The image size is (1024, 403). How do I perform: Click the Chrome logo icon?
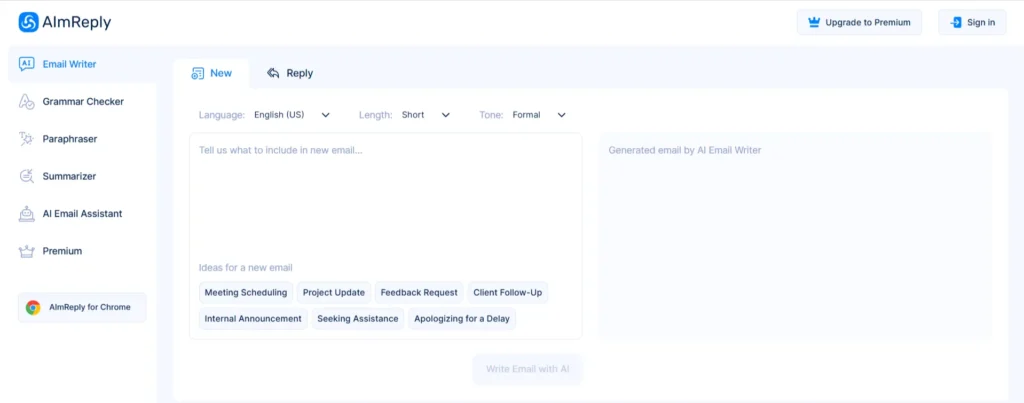point(33,308)
